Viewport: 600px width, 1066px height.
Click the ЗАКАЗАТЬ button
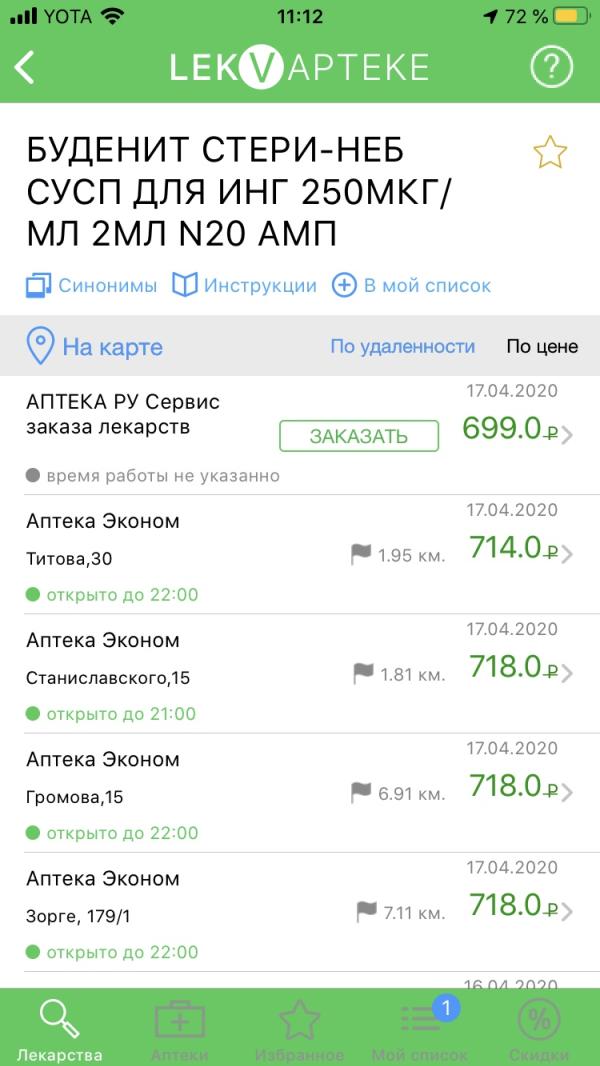point(359,436)
